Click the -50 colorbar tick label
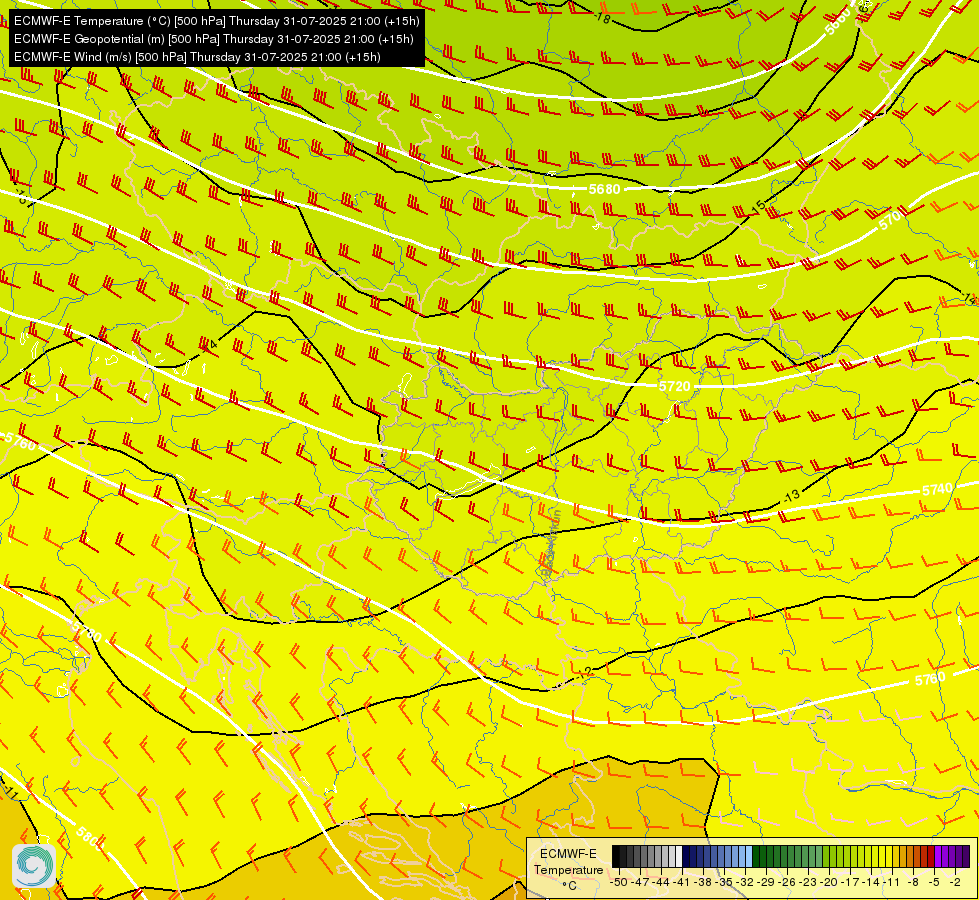 pos(619,882)
